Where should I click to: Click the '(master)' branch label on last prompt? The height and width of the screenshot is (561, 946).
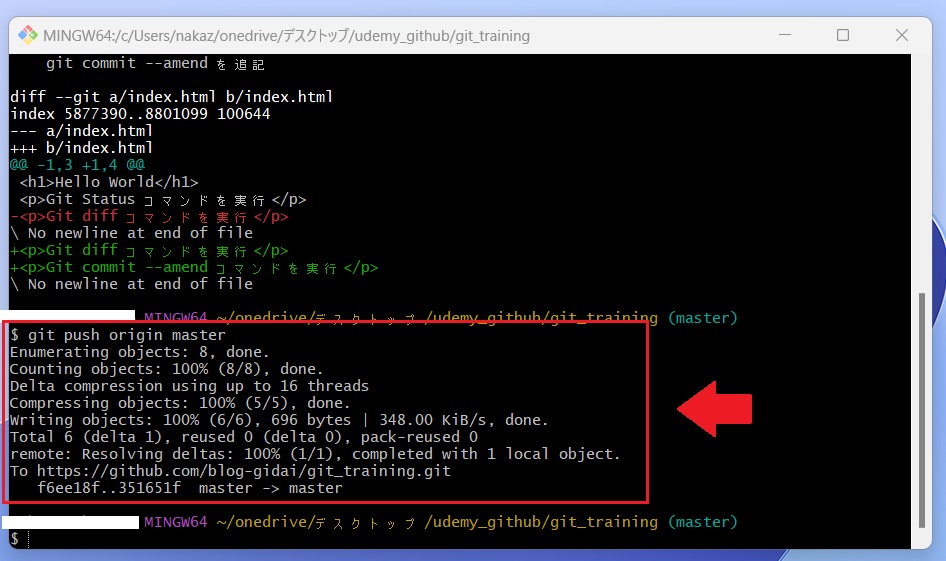tap(702, 522)
